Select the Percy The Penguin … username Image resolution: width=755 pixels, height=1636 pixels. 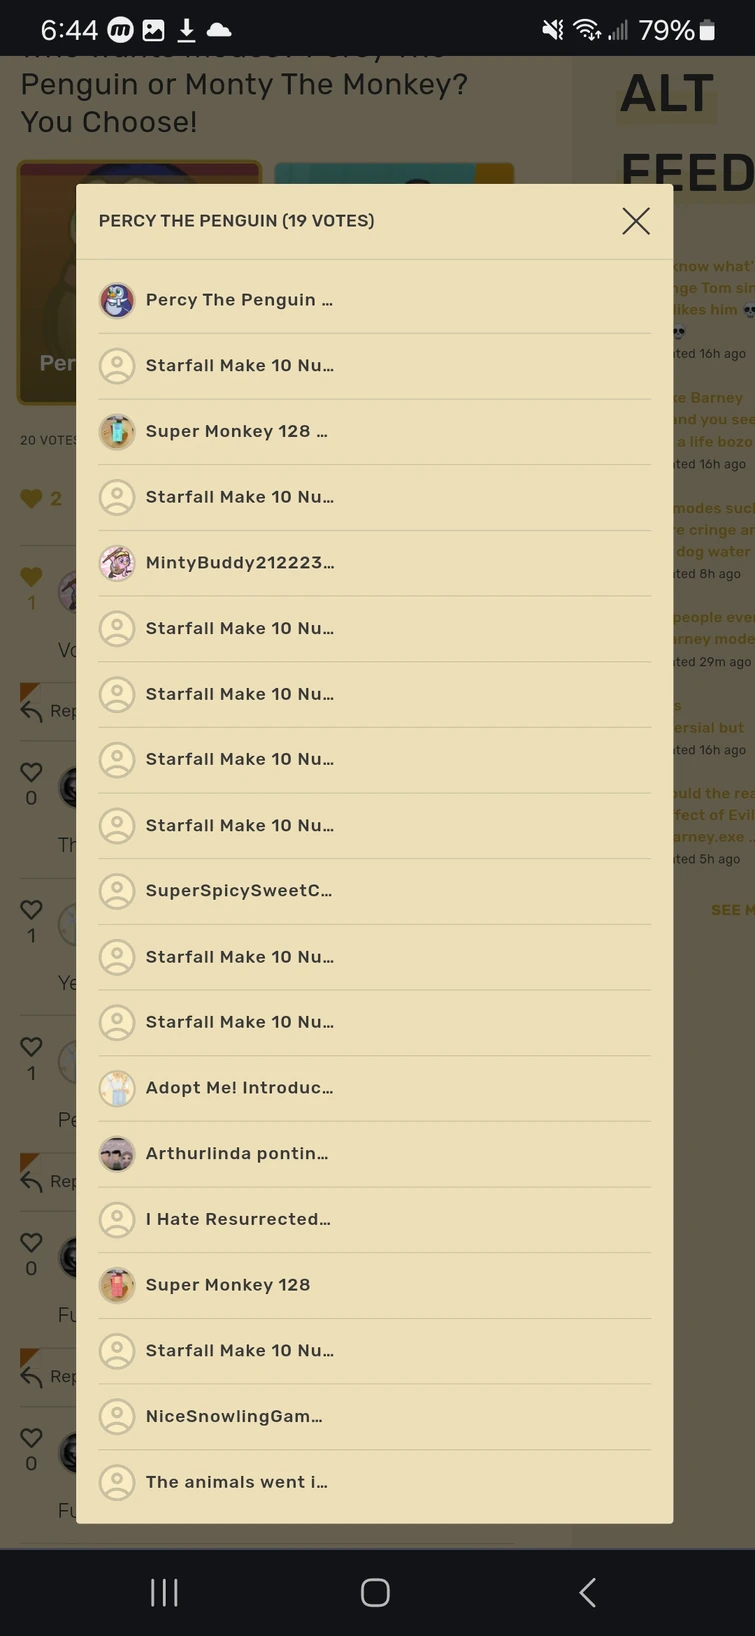pyautogui.click(x=239, y=300)
